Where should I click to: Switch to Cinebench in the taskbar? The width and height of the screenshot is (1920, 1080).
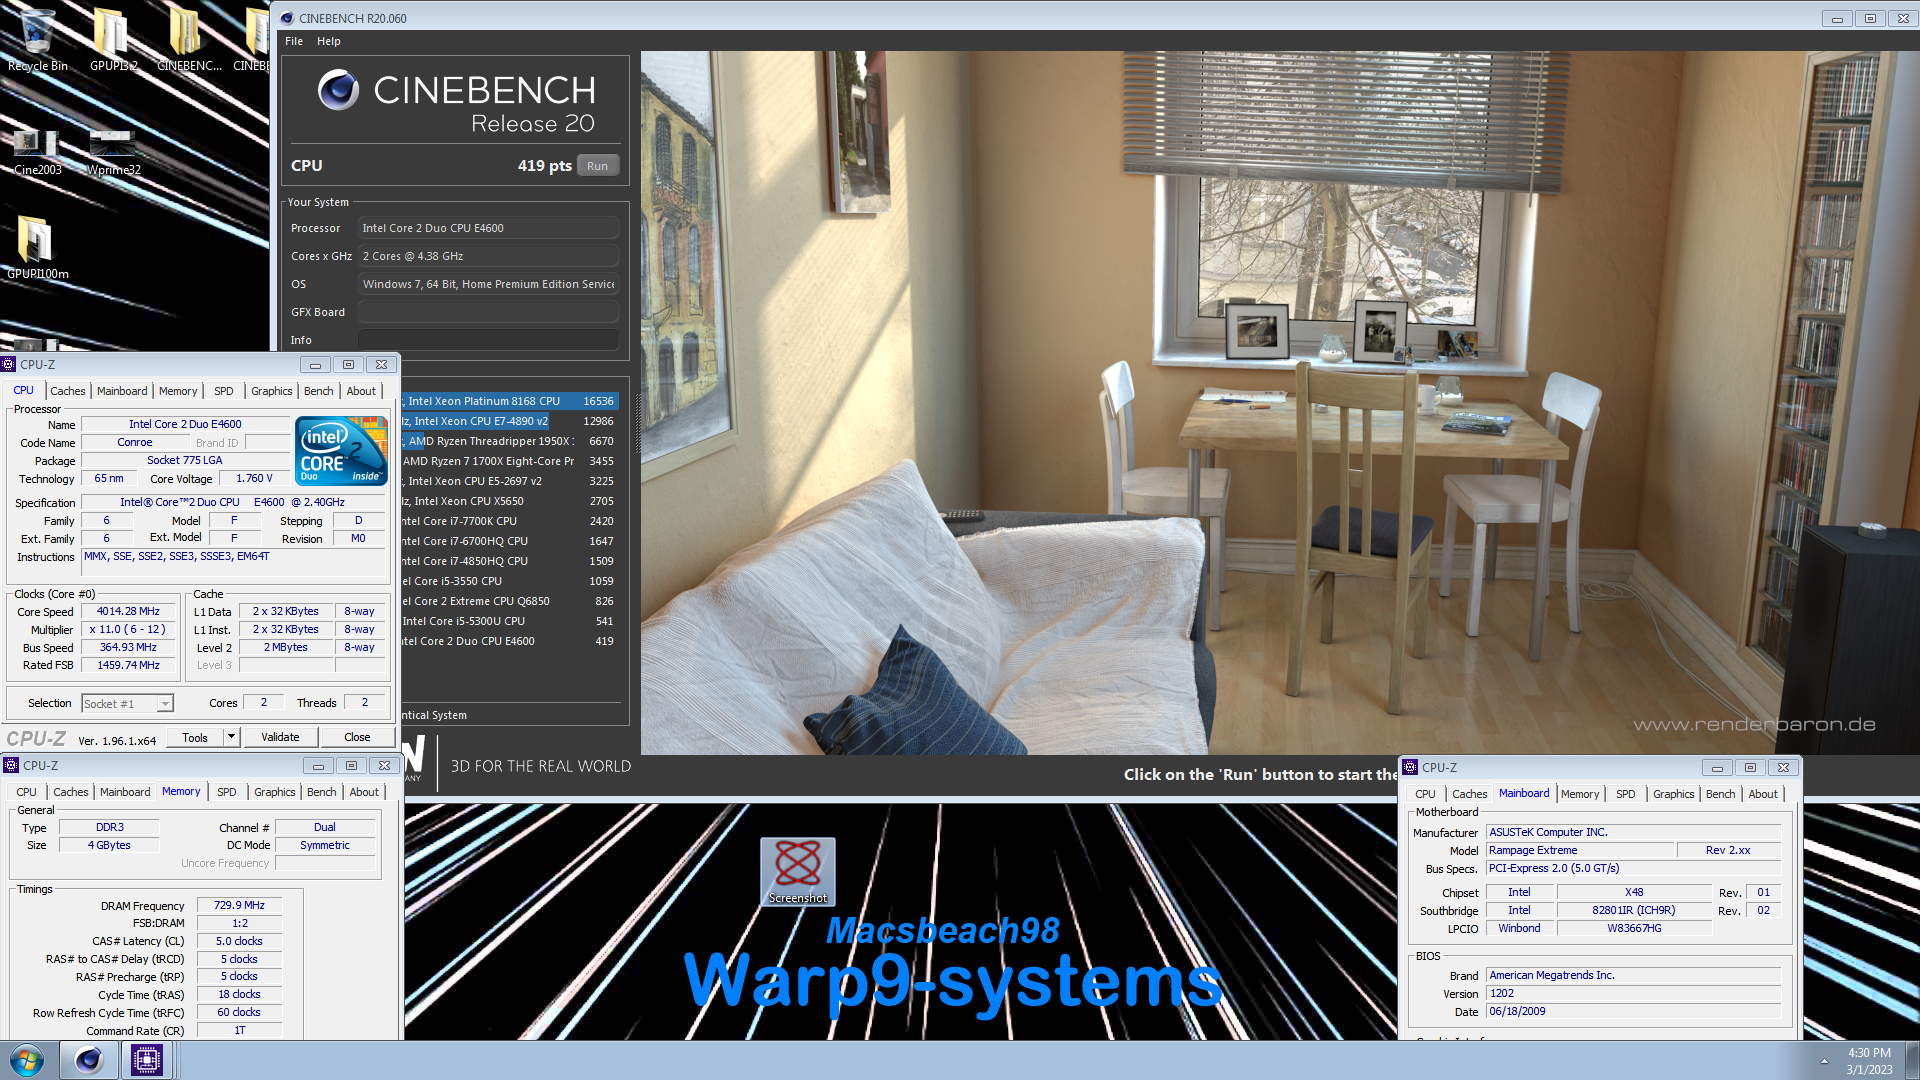click(x=88, y=1060)
